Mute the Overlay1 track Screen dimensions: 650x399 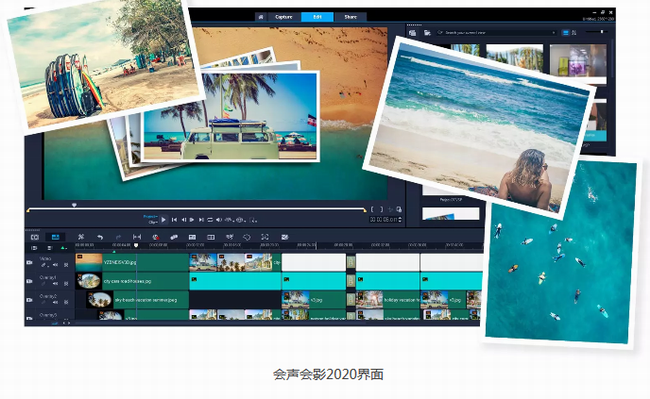pos(56,284)
